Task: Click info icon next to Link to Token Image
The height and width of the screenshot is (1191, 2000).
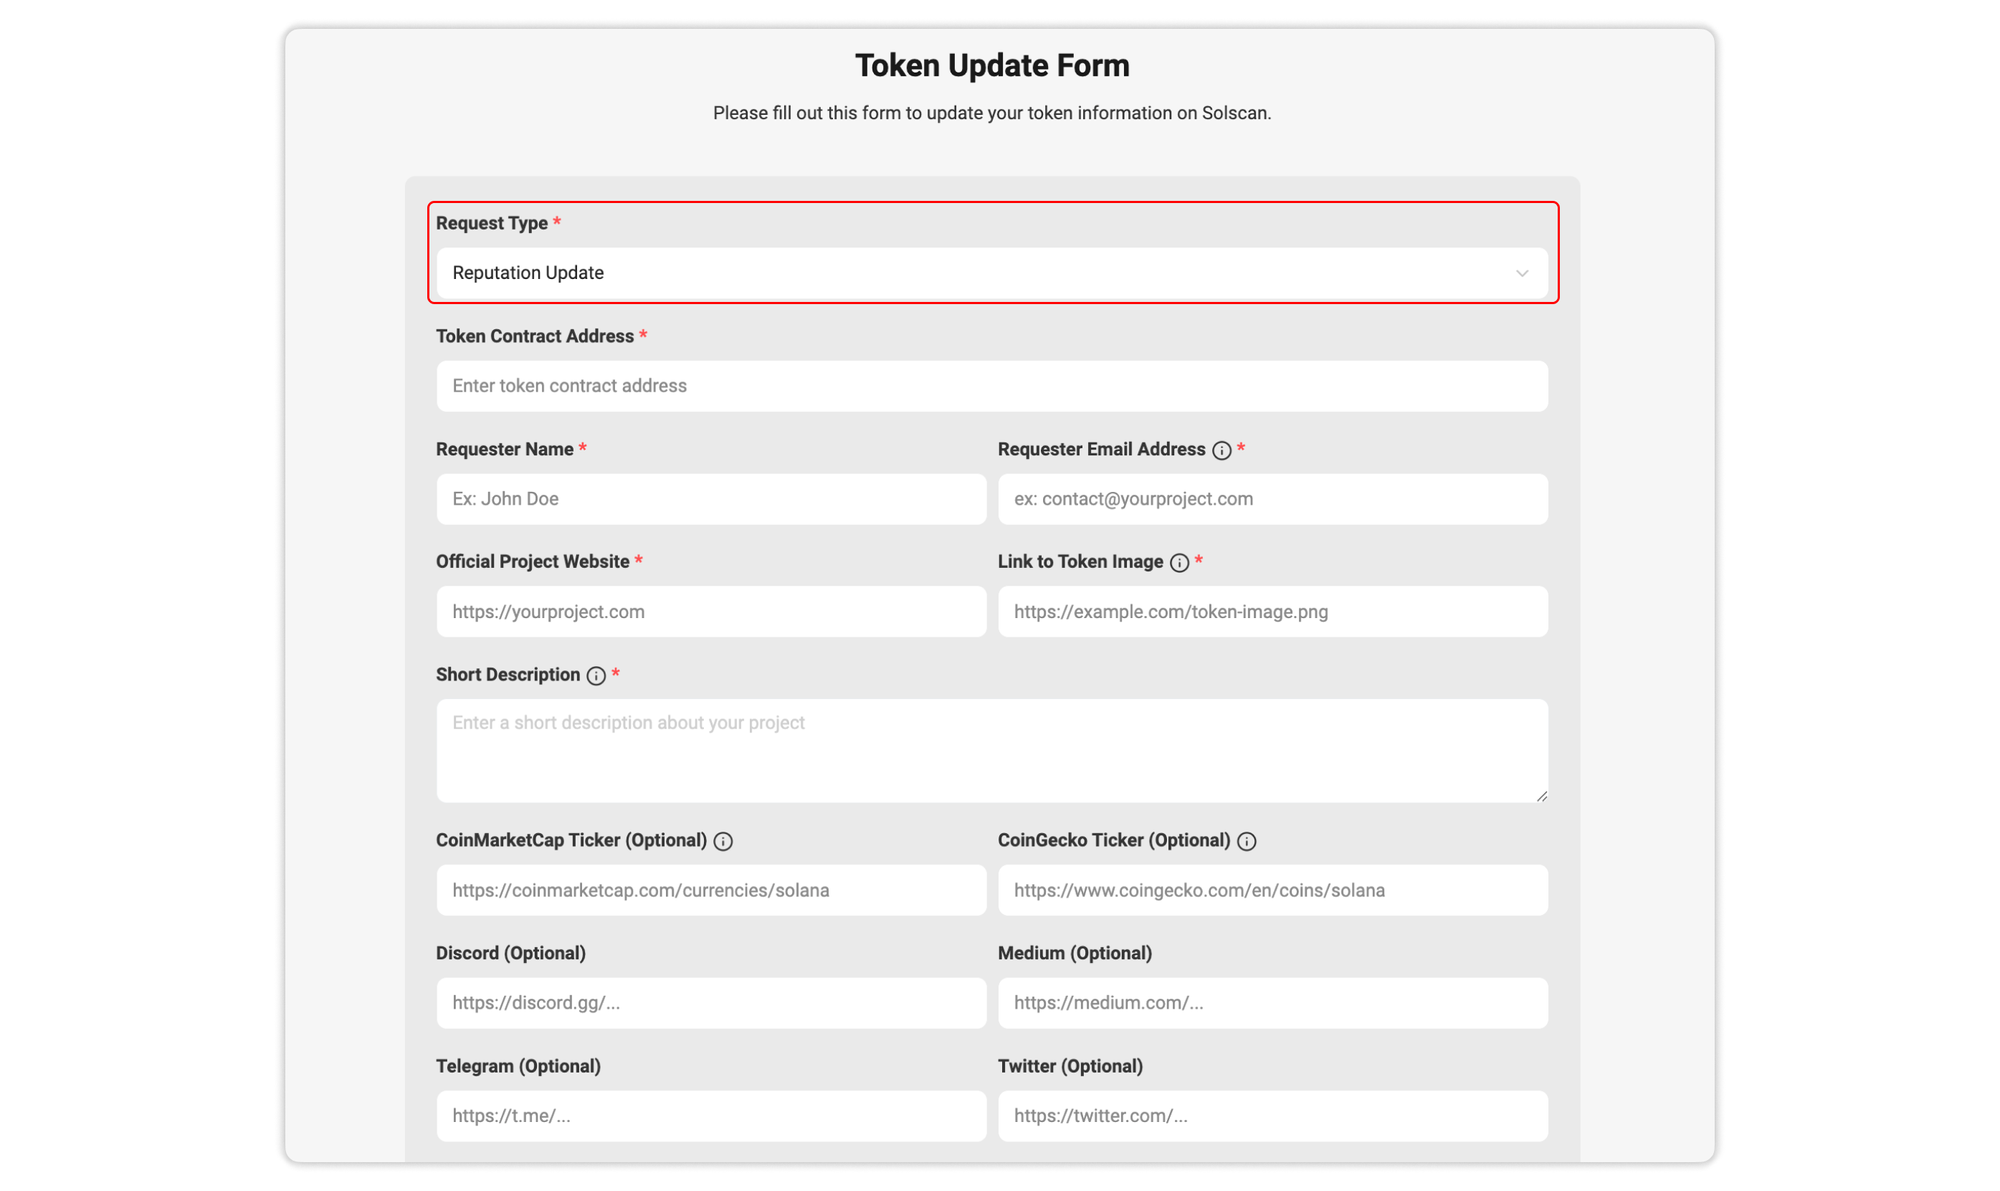Action: coord(1179,563)
